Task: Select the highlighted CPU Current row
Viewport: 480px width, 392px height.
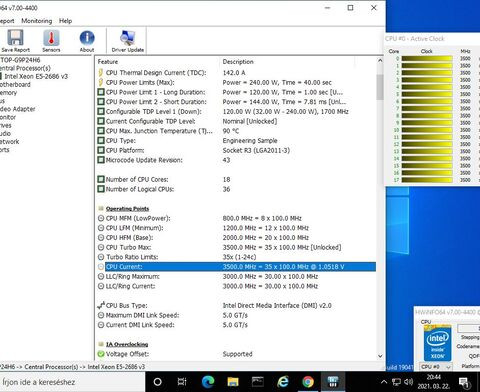Action: pyautogui.click(x=240, y=267)
